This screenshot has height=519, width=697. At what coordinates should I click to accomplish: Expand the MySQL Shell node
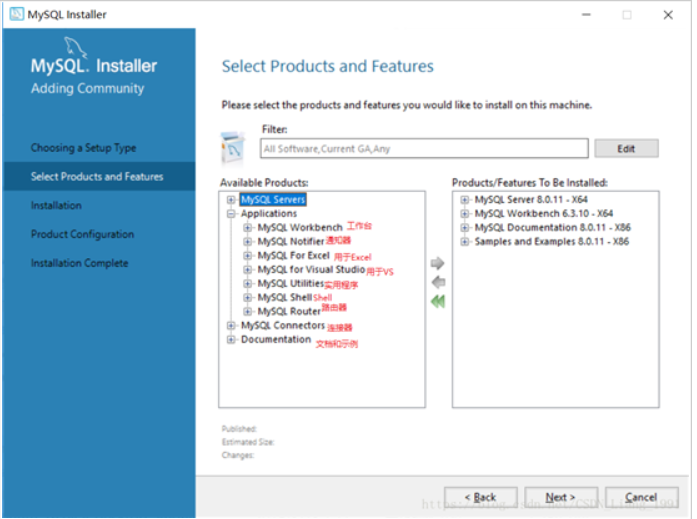[x=247, y=297]
